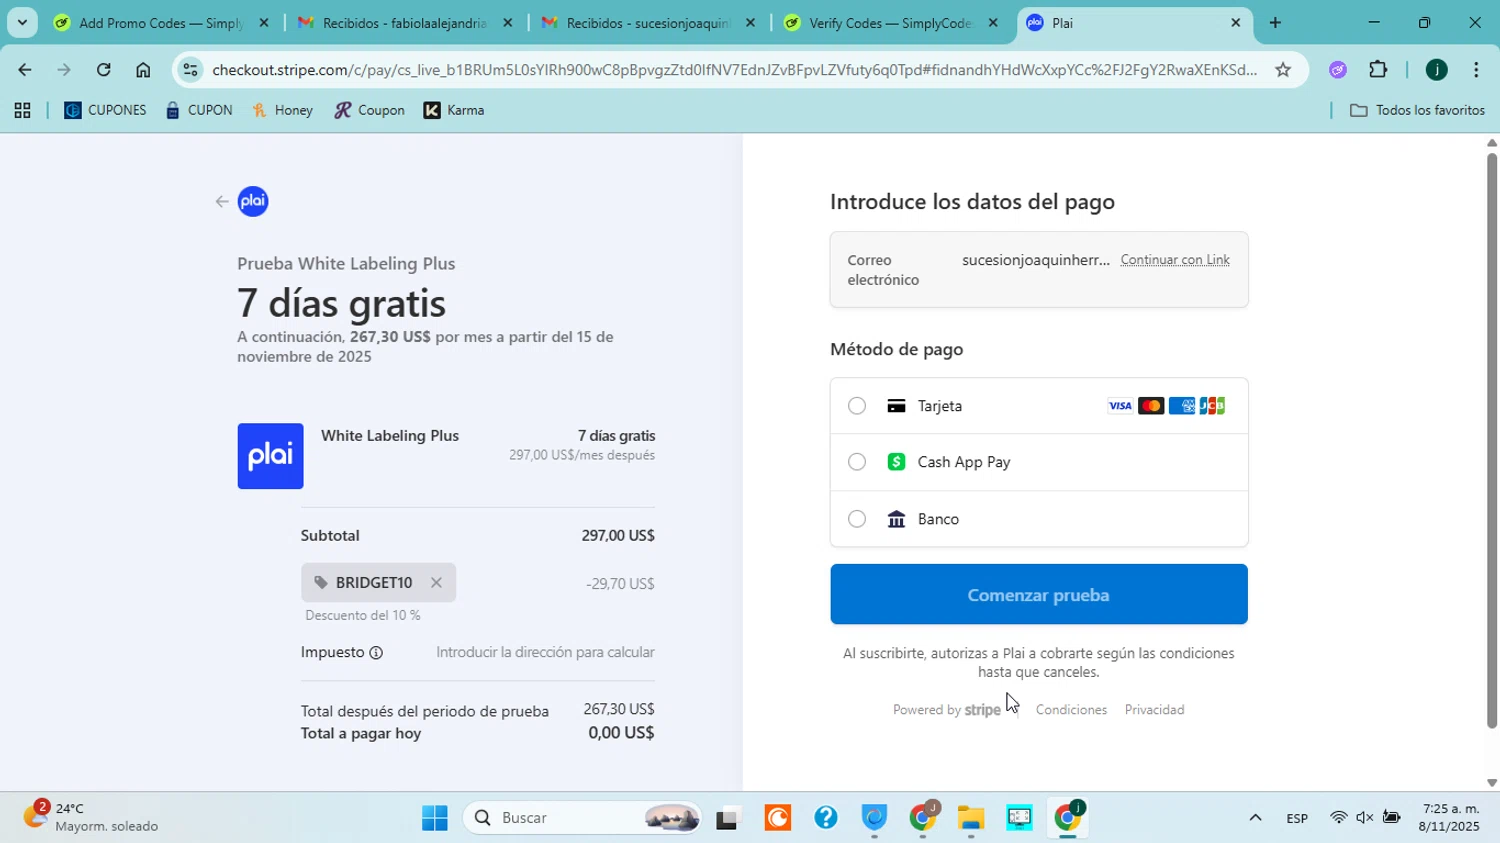
Task: Open the weather widget 24°C
Action: click(x=92, y=818)
